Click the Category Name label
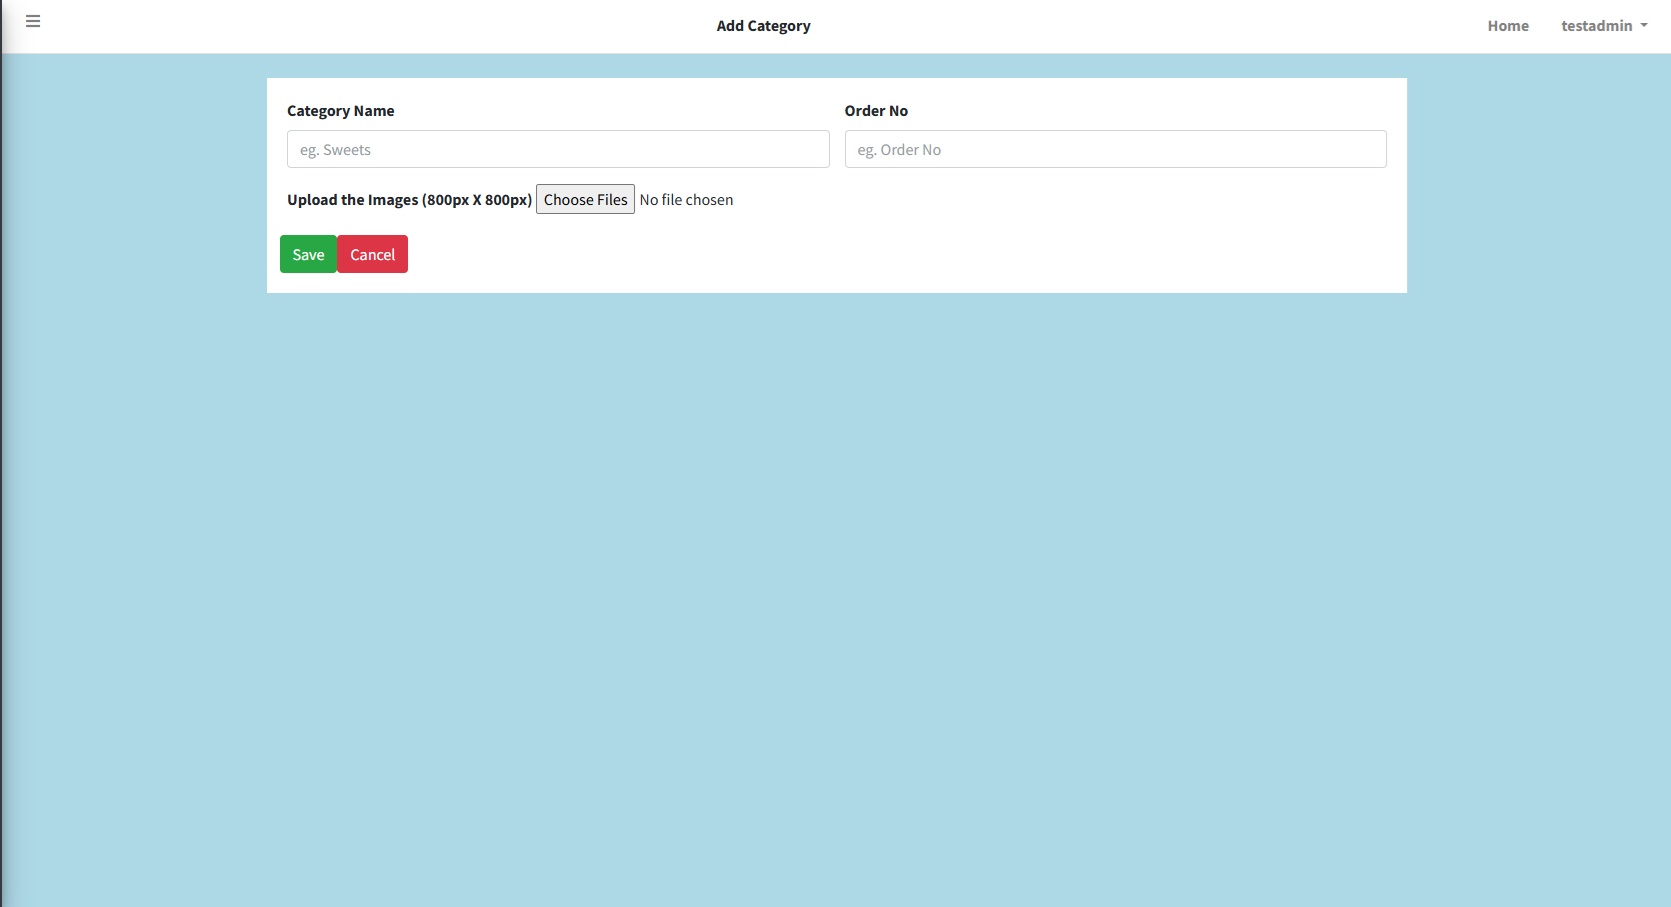1671x907 pixels. click(340, 111)
